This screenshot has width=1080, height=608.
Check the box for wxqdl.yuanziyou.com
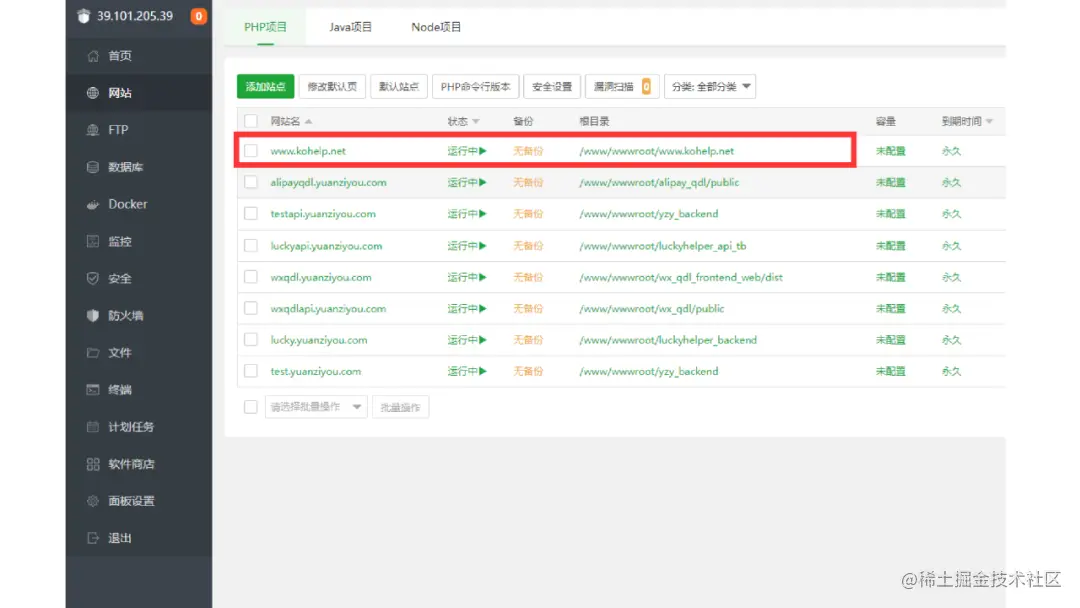tap(251, 277)
